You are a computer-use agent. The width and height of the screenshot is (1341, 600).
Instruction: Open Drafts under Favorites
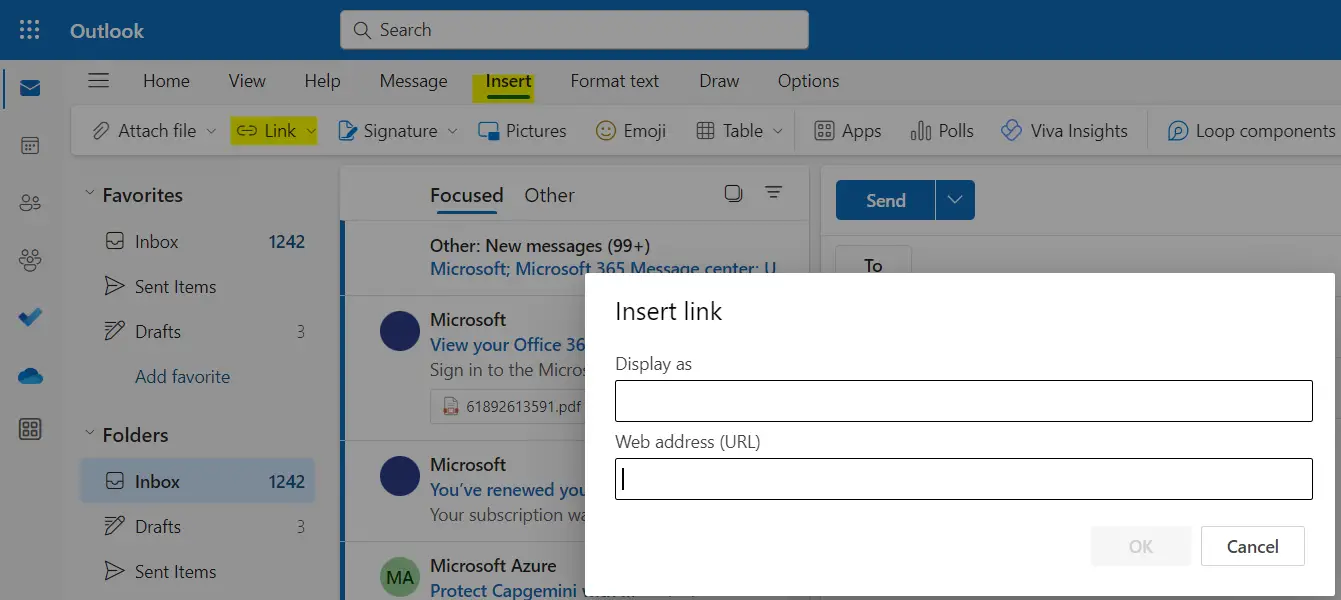pyautogui.click(x=198, y=332)
